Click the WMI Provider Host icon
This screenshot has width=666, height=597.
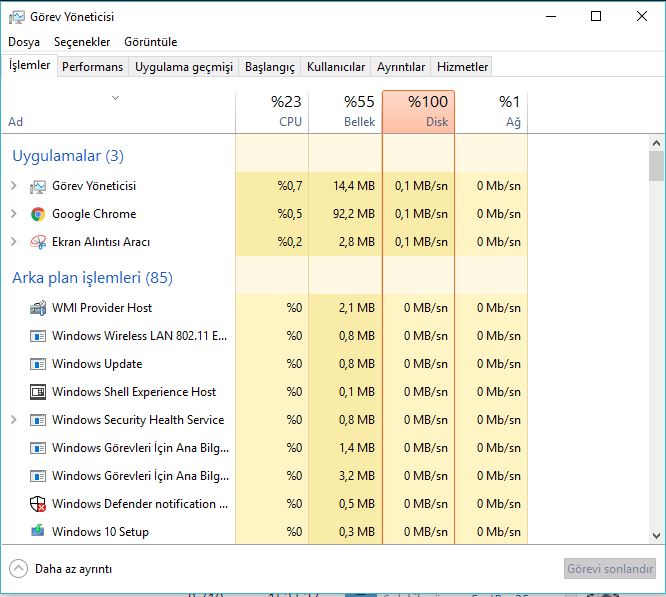pyautogui.click(x=38, y=308)
